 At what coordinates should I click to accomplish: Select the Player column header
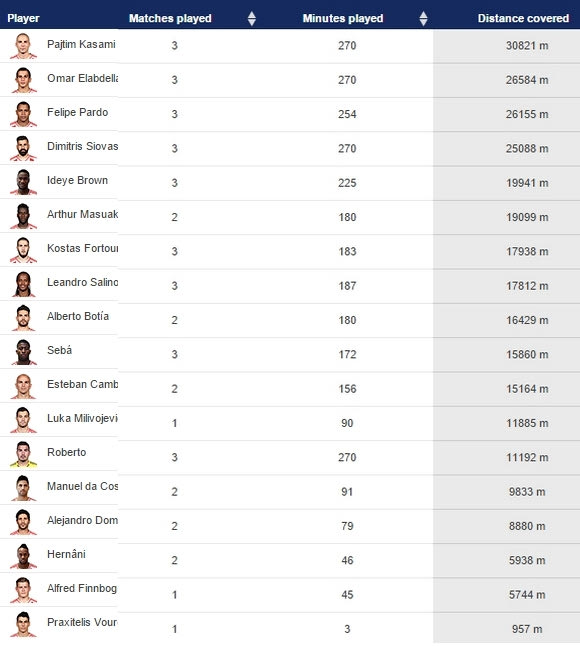23,19
